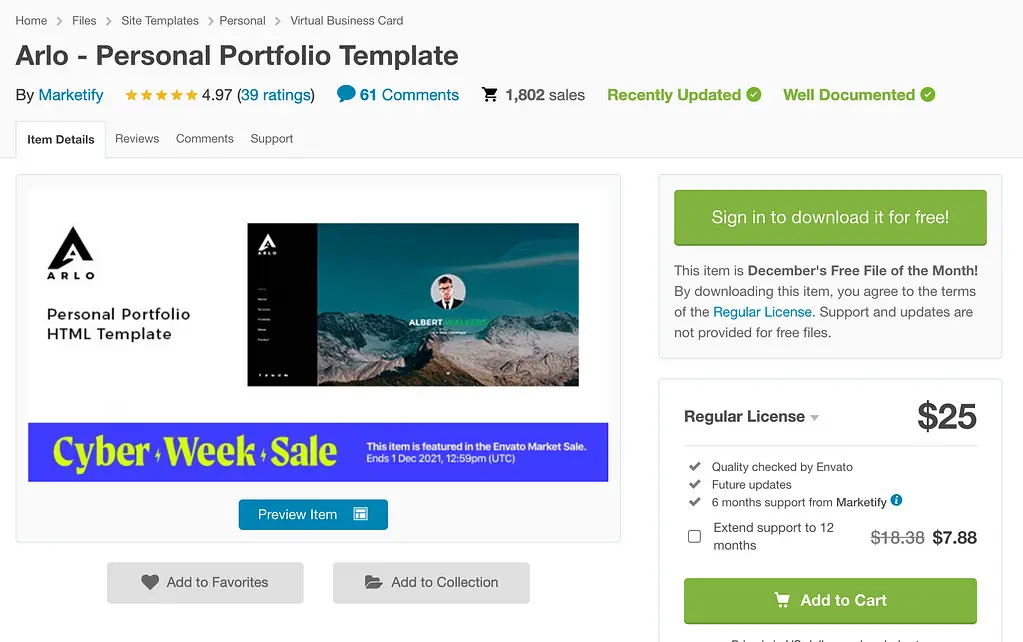Select the Support tab
The width and height of the screenshot is (1023, 642).
[x=272, y=139]
